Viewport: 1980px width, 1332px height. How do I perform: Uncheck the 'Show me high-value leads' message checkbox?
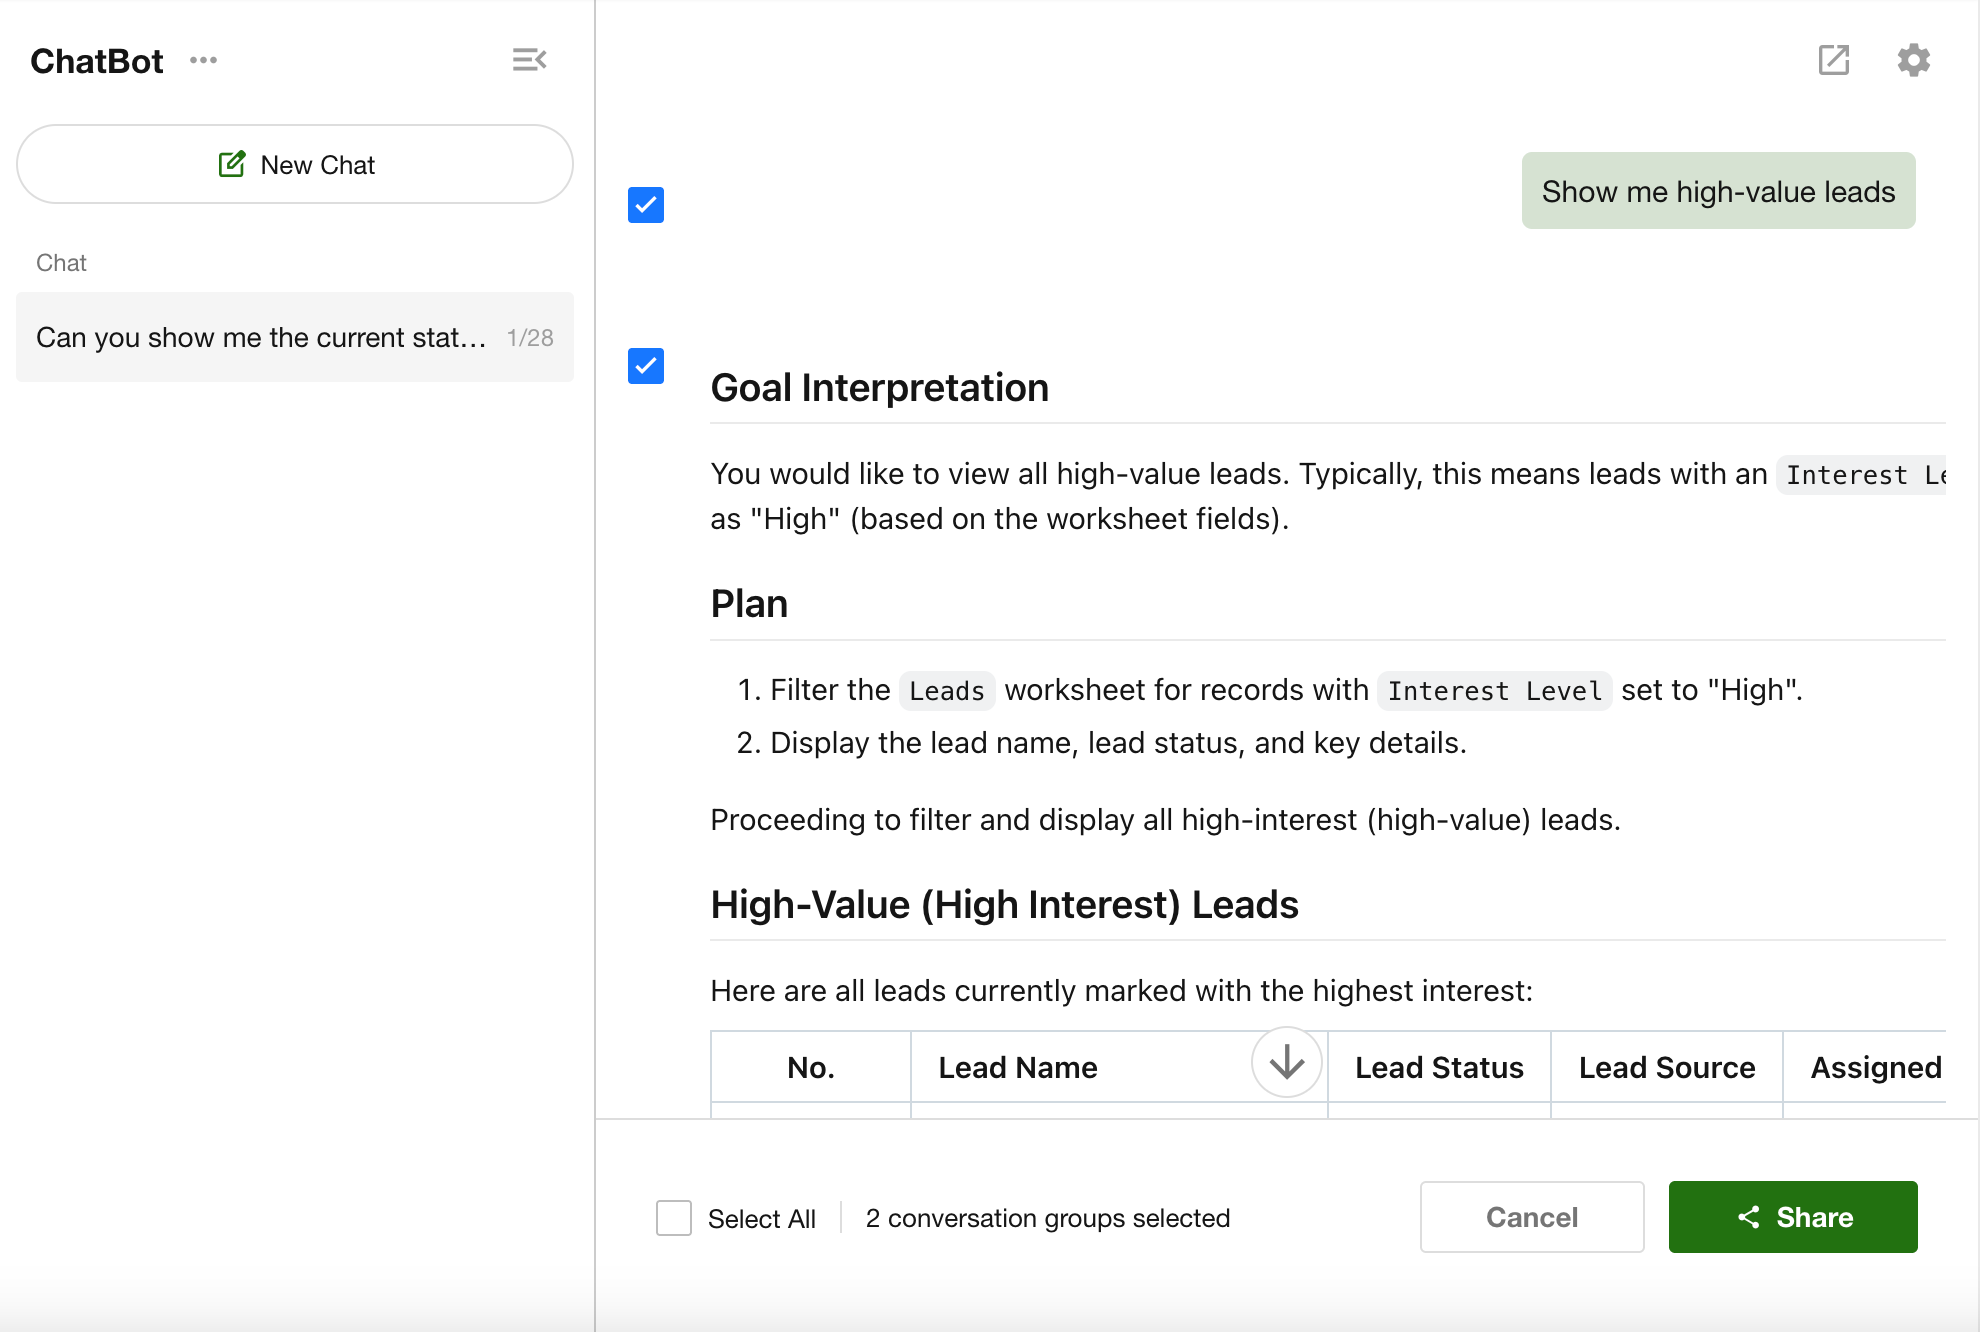(646, 205)
